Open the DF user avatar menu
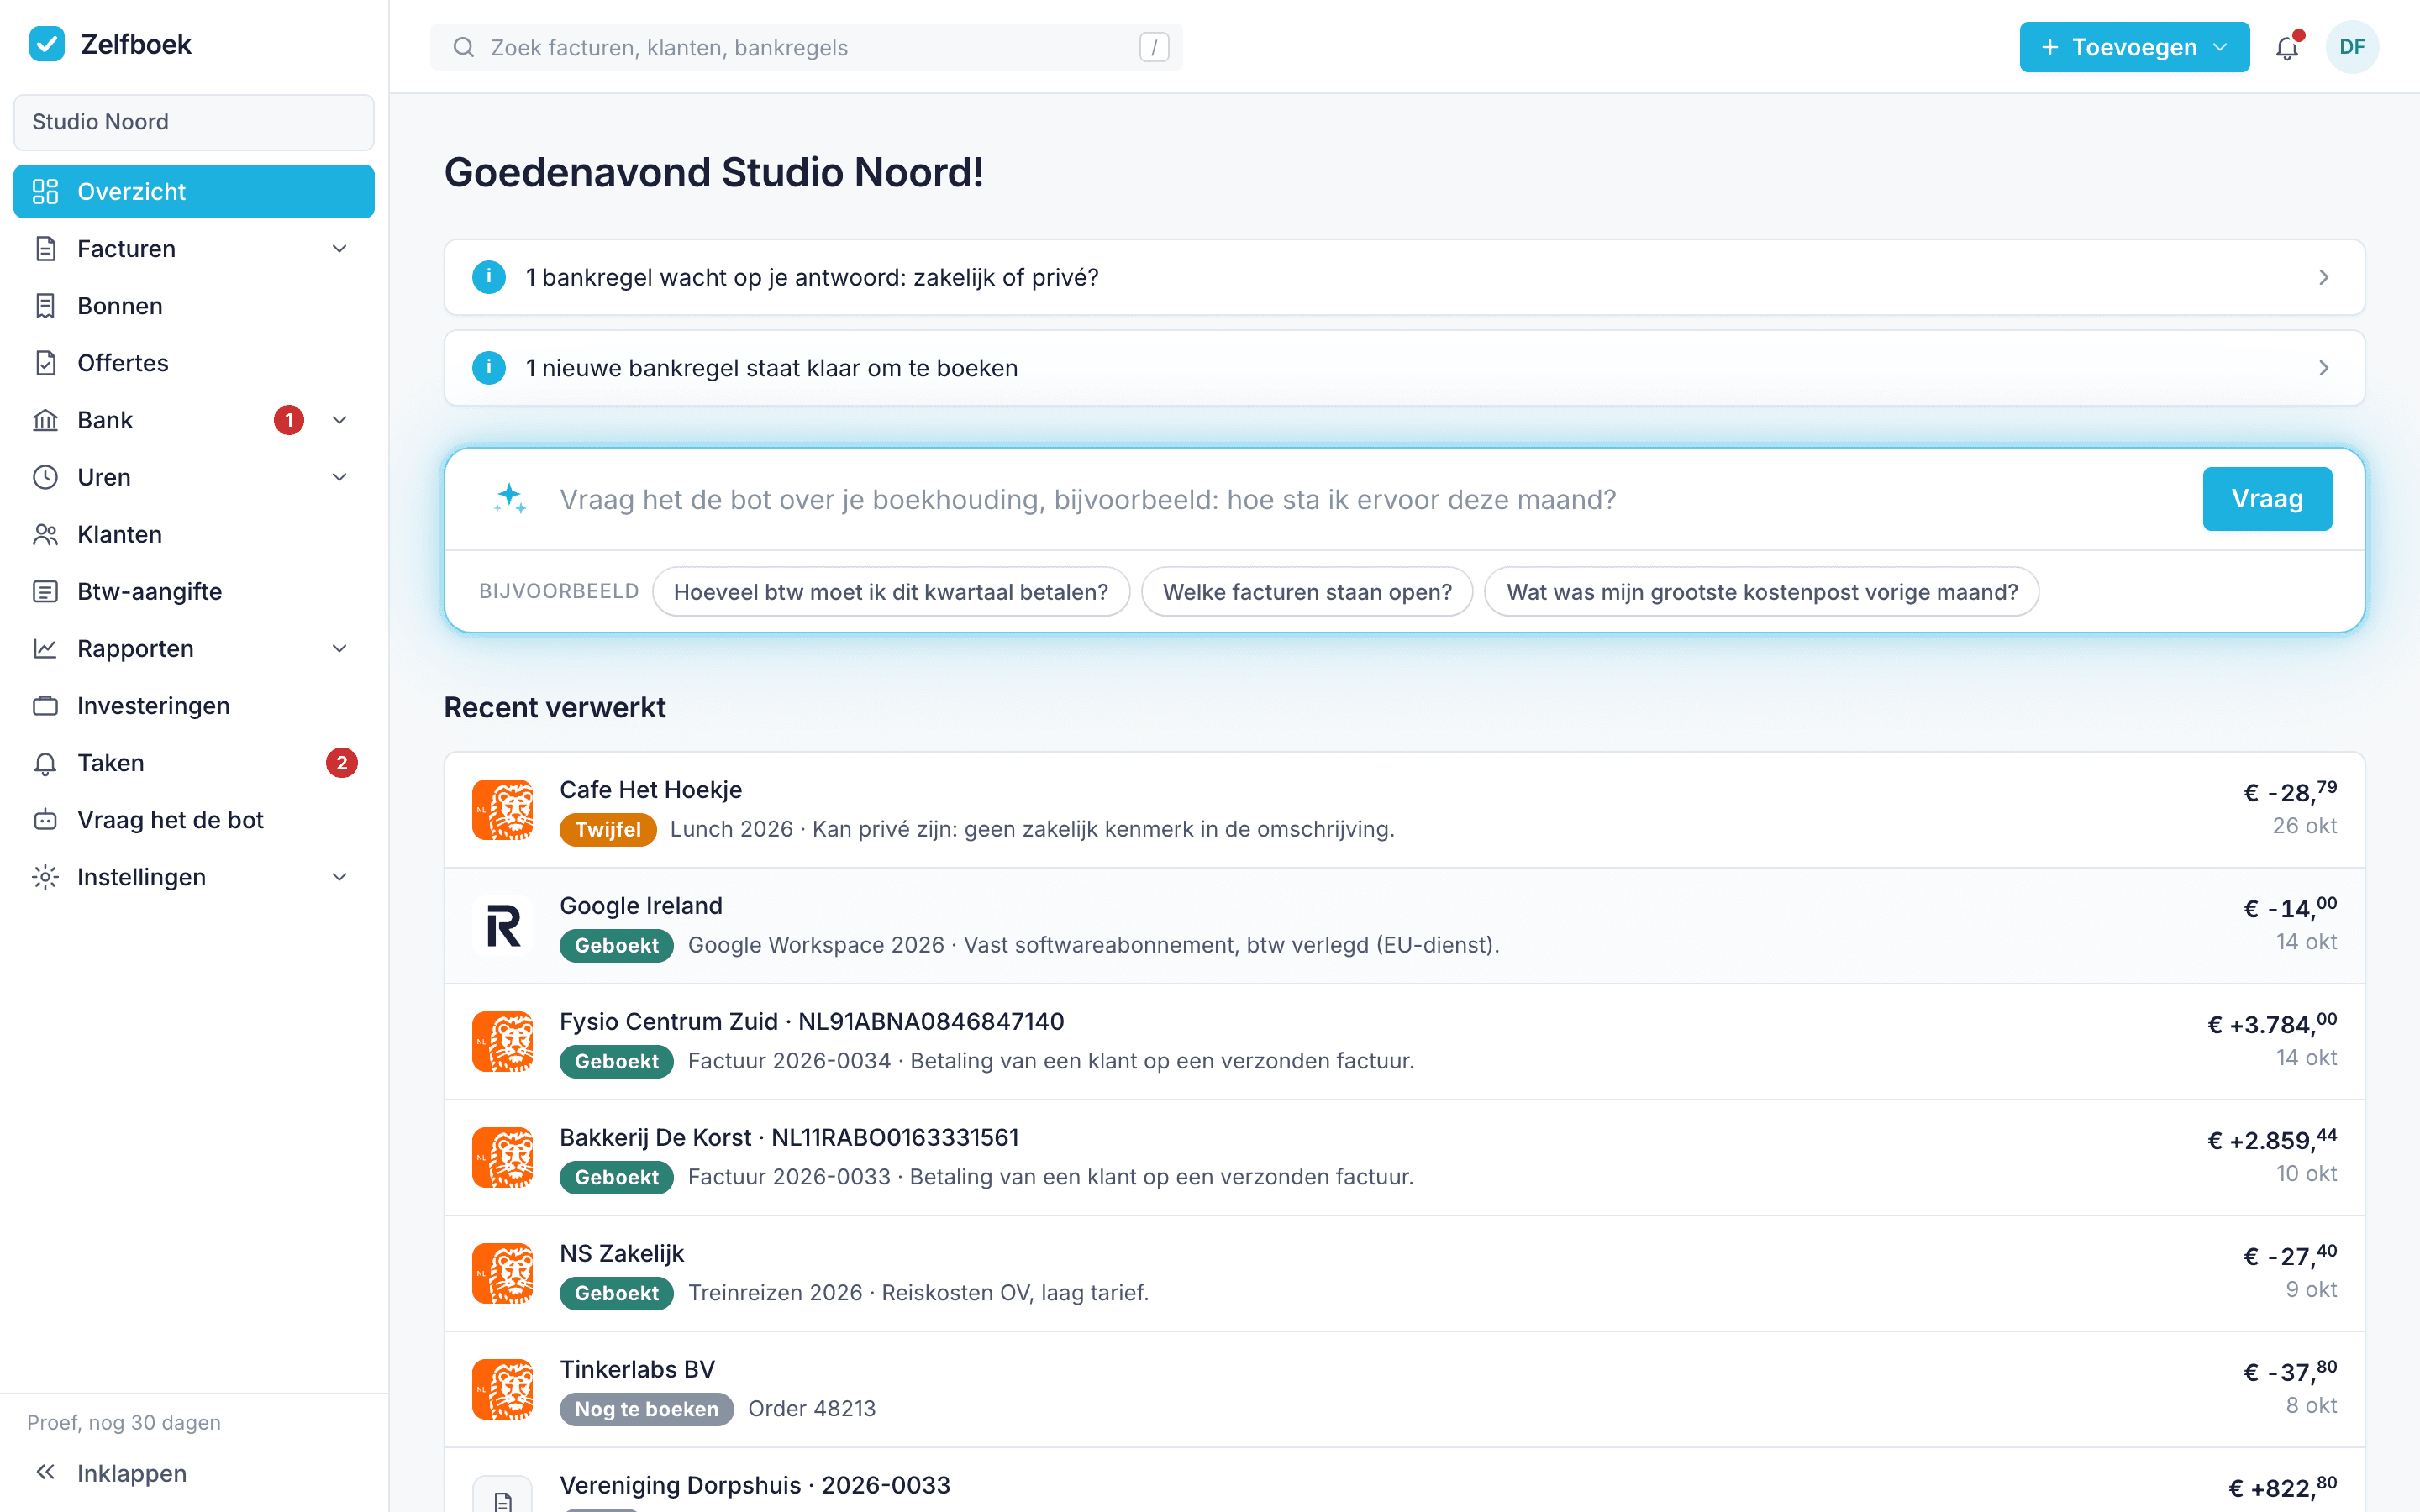 2352,47
